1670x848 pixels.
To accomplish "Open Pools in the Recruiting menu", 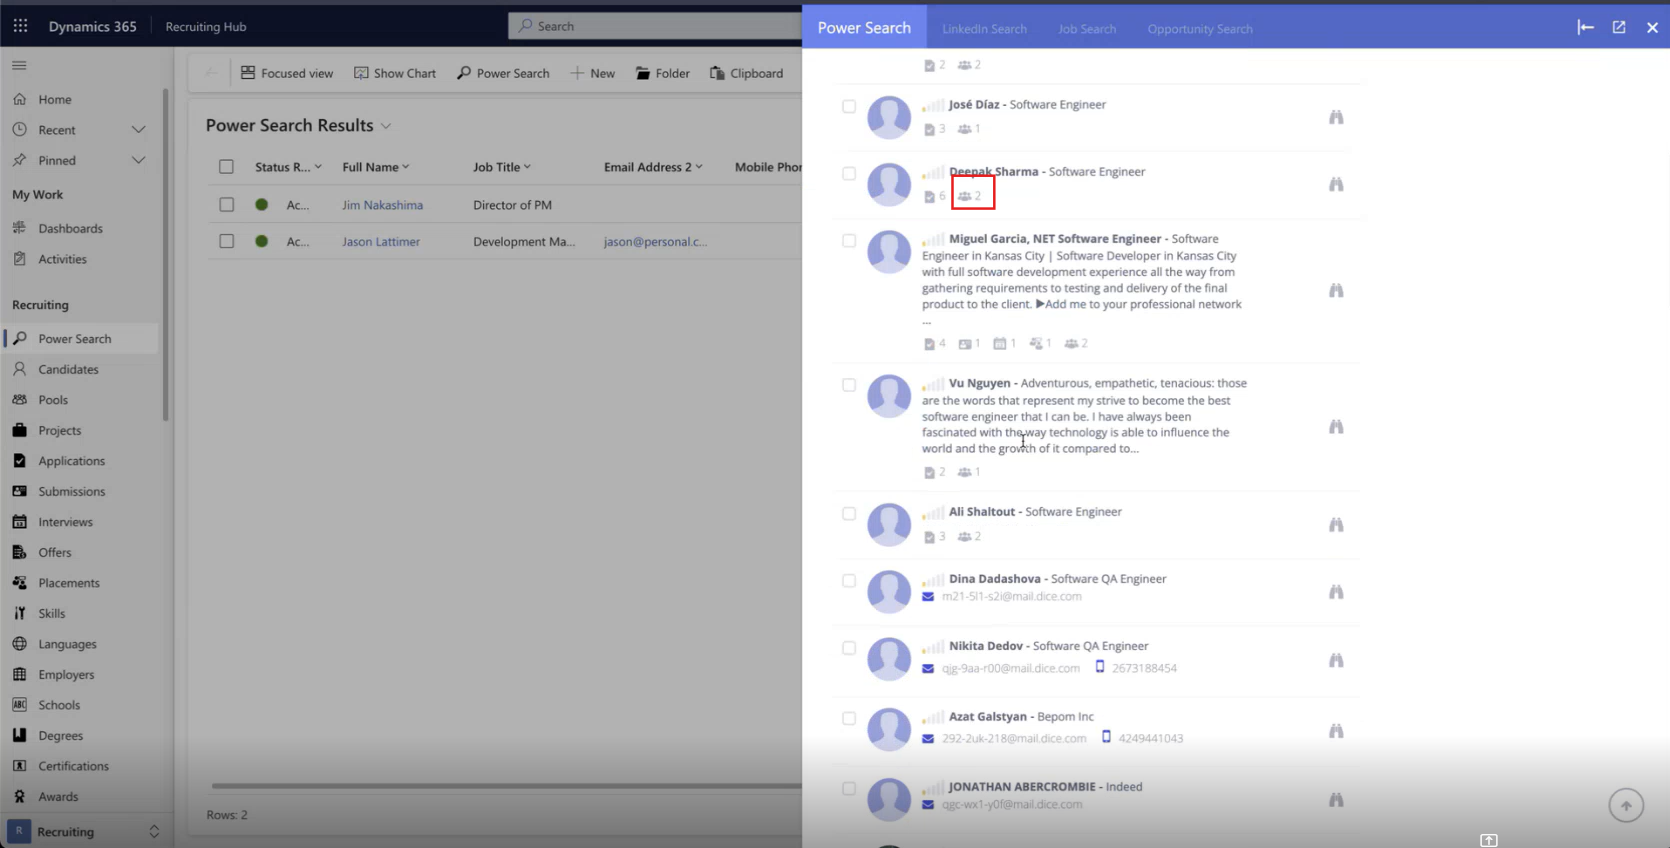I will [53, 400].
